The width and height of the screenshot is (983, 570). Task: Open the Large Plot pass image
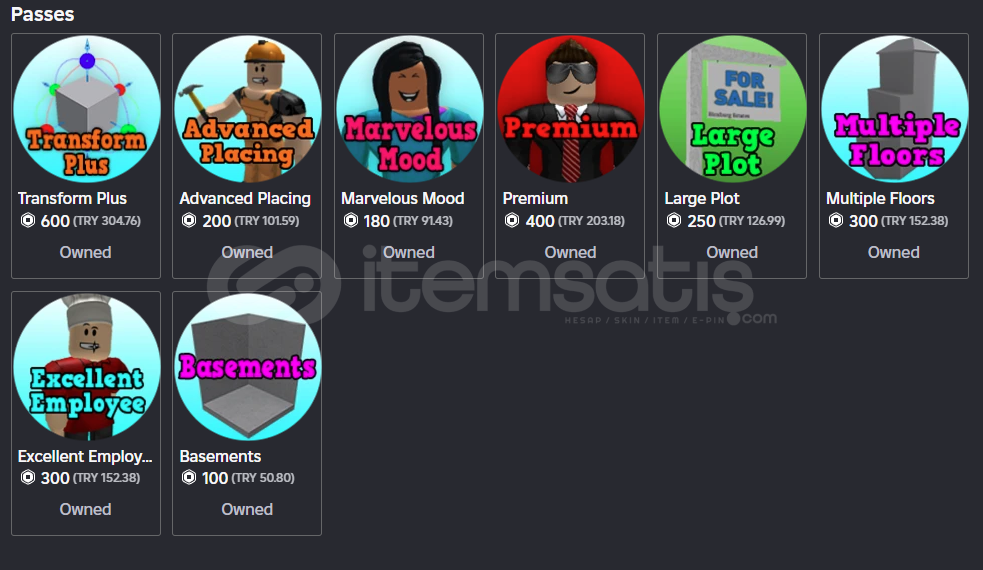(x=732, y=109)
